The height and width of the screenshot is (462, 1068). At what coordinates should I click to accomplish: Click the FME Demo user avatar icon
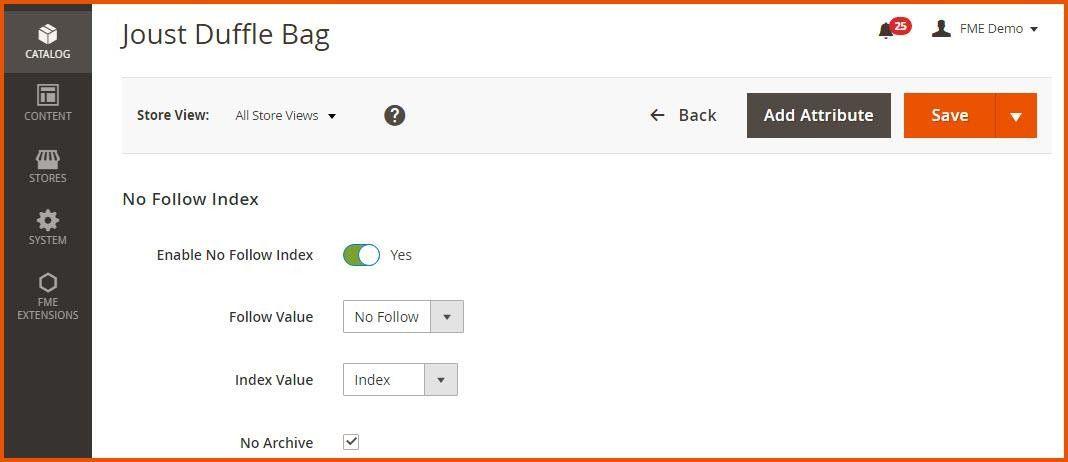pos(941,29)
